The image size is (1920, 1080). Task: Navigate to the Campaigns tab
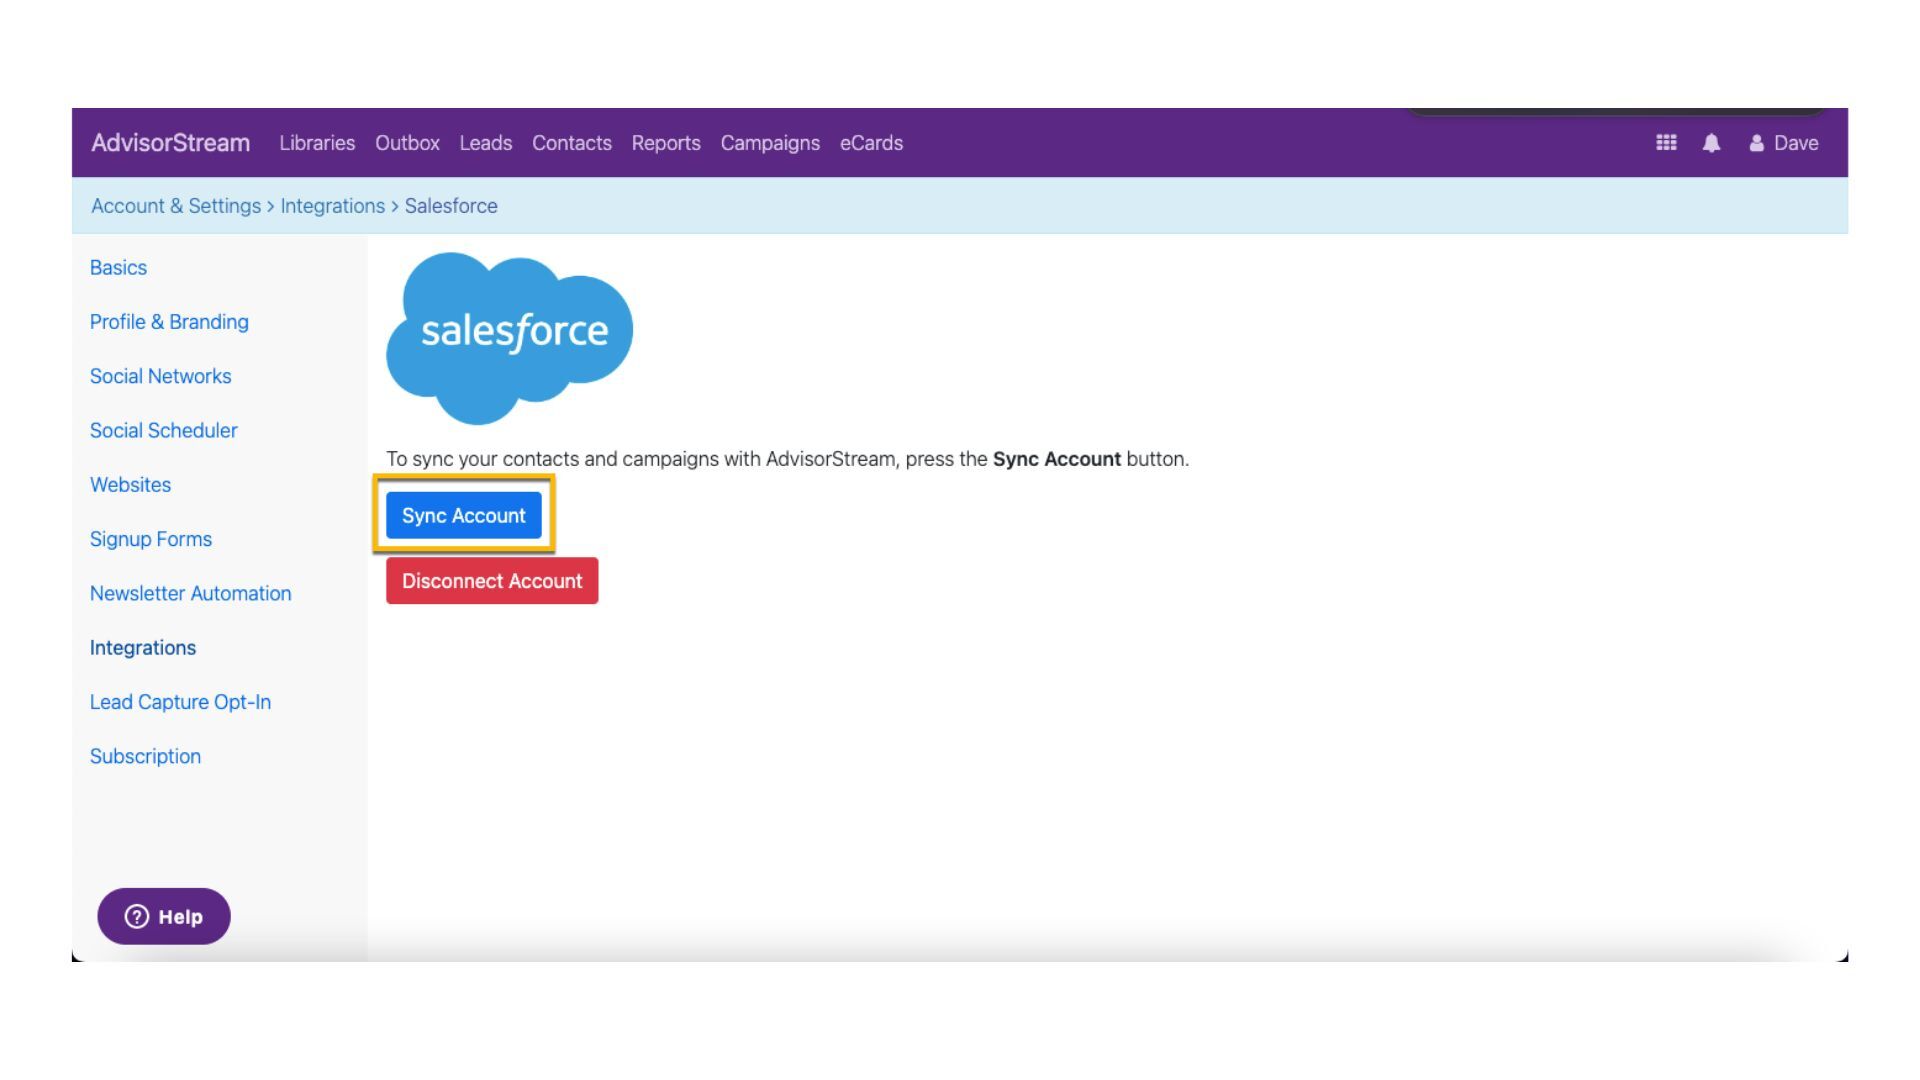(769, 143)
